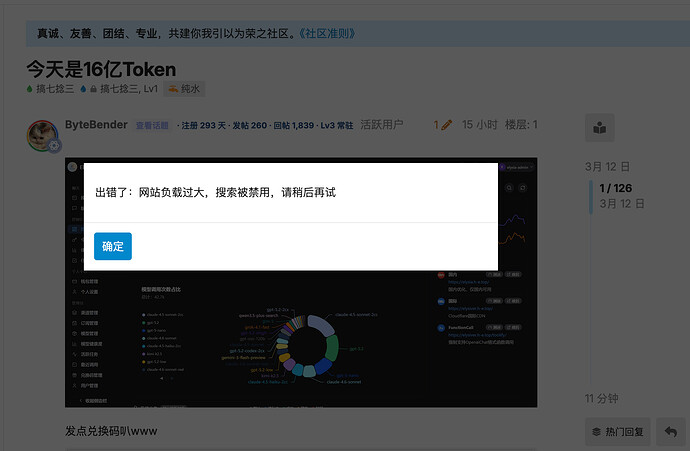This screenshot has height=451, width=690.
Task: Open the ByteBender username link
Action: pos(96,125)
